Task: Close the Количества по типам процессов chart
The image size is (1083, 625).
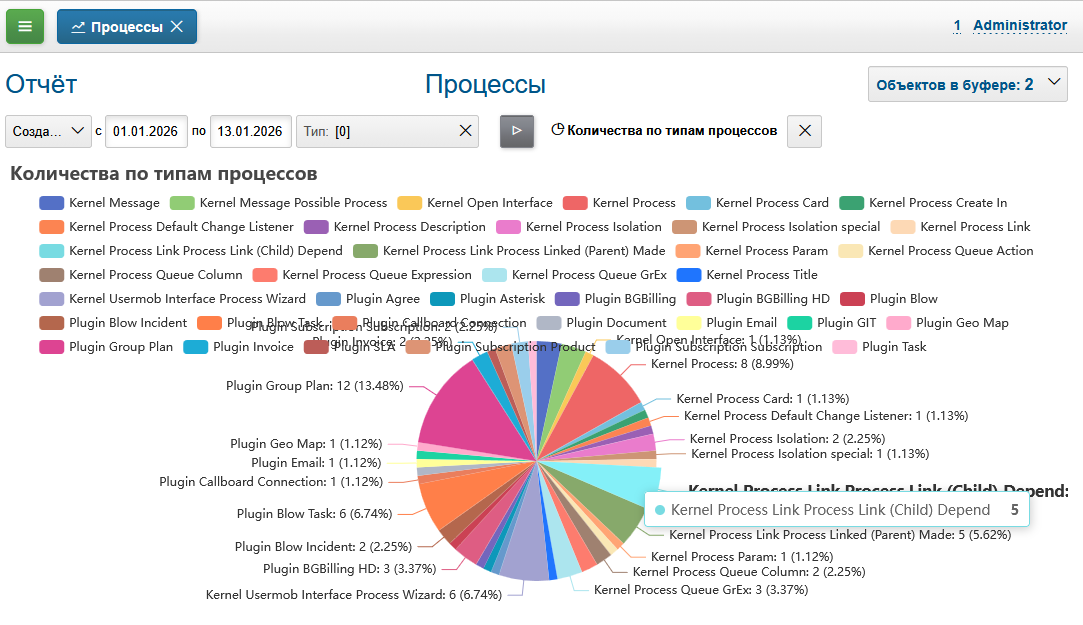Action: click(x=804, y=131)
